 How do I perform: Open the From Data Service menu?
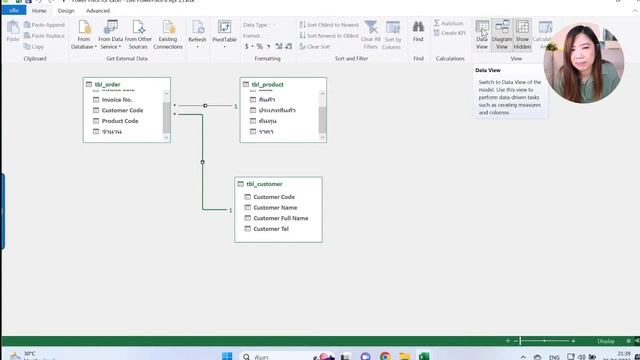coord(110,35)
